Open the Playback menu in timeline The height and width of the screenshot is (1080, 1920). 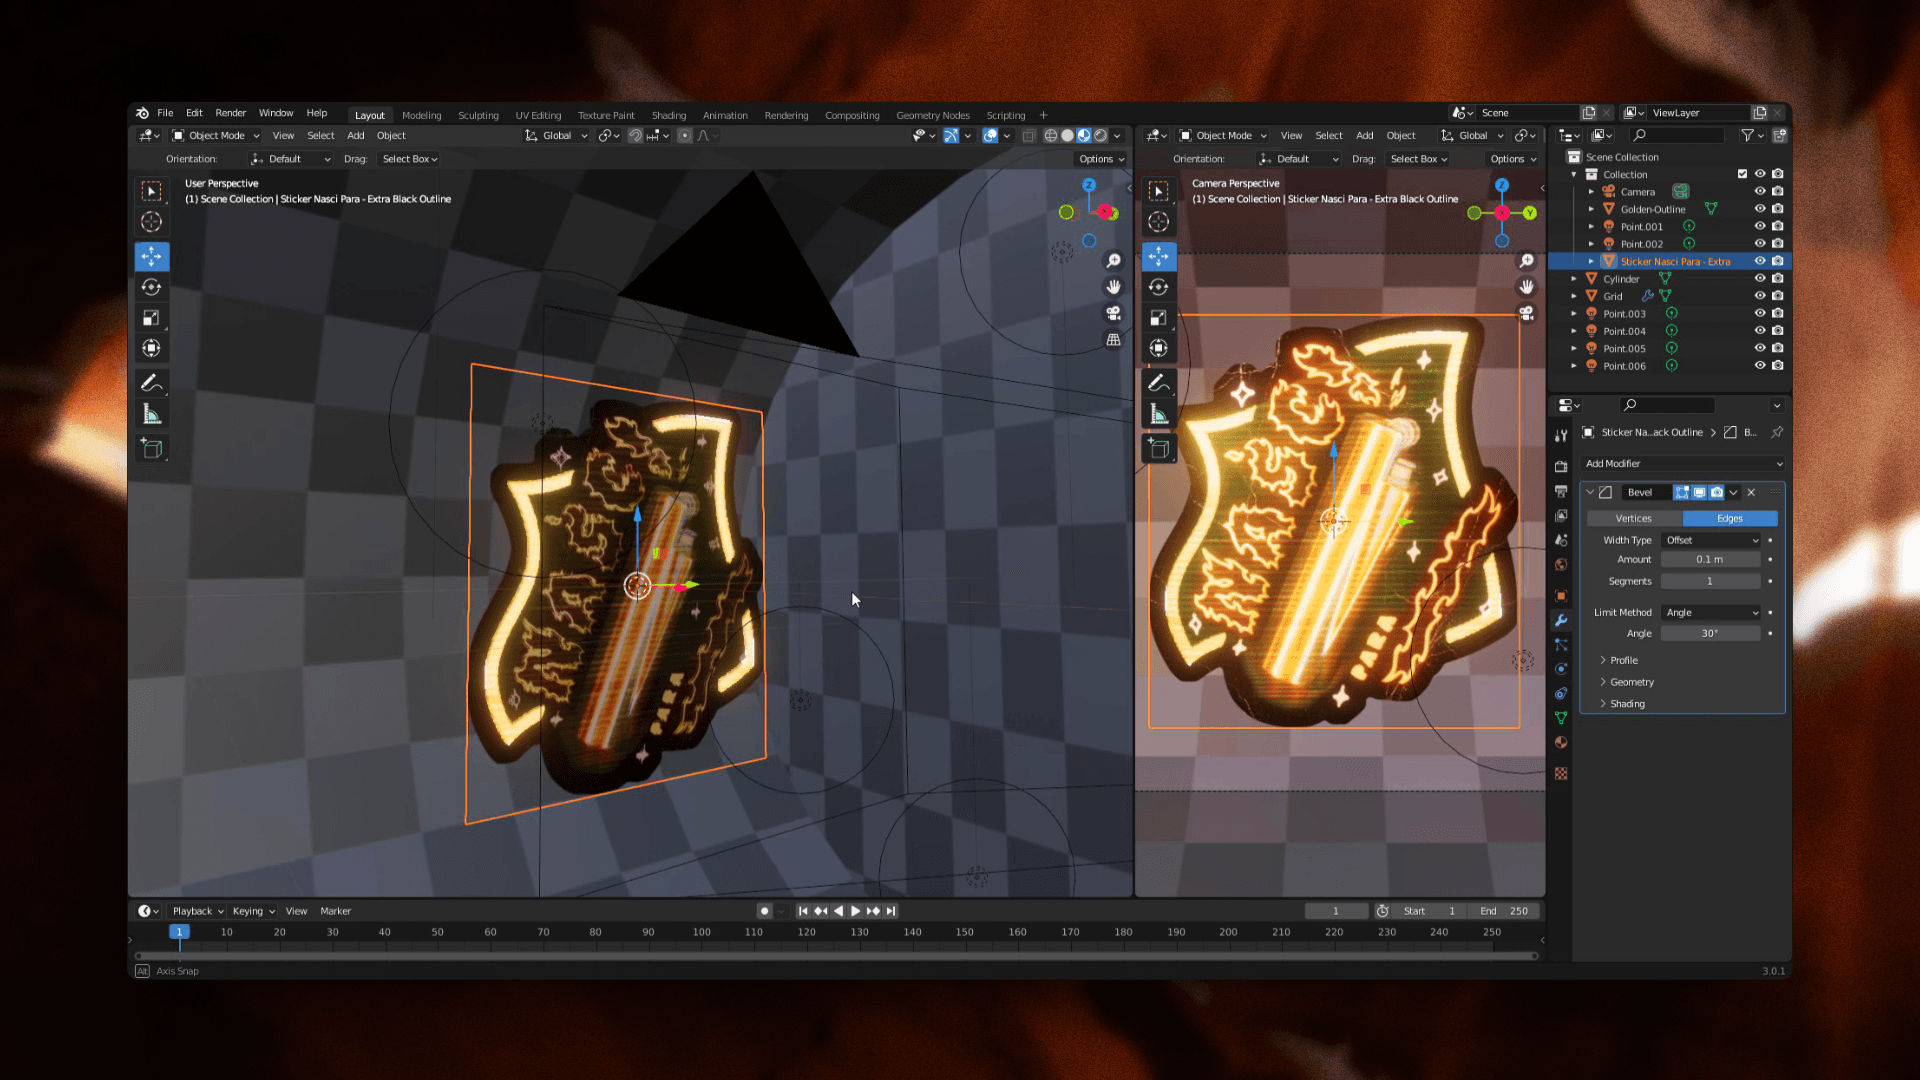pyautogui.click(x=197, y=911)
